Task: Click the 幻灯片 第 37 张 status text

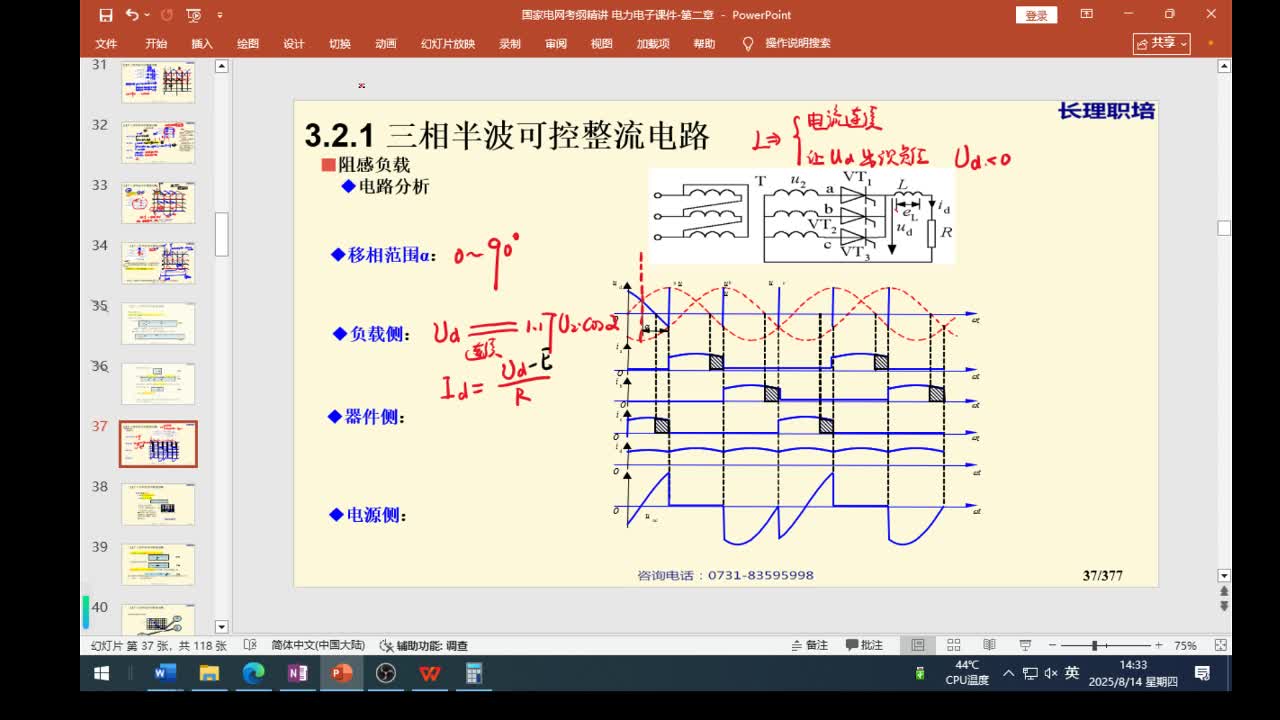Action: point(159,646)
